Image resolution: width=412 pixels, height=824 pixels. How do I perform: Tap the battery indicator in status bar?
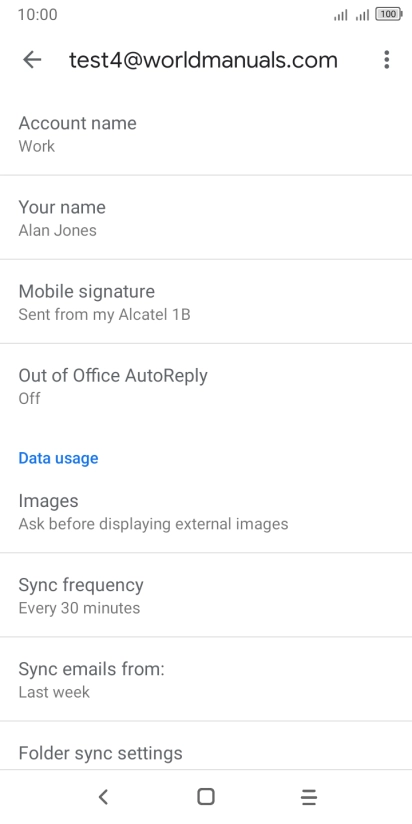point(388,15)
